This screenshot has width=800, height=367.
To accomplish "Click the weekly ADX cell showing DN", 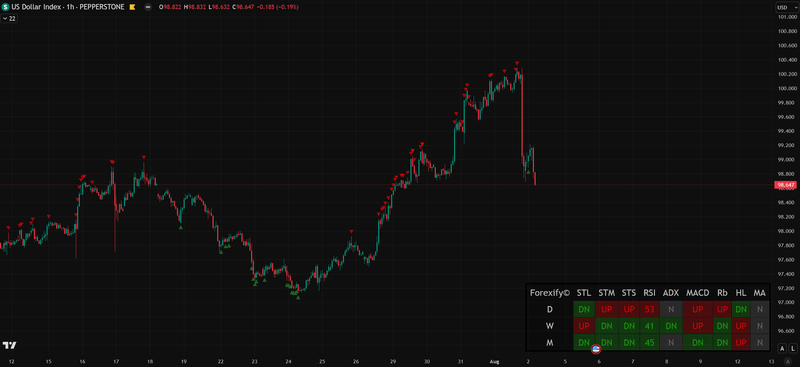I will click(x=671, y=326).
